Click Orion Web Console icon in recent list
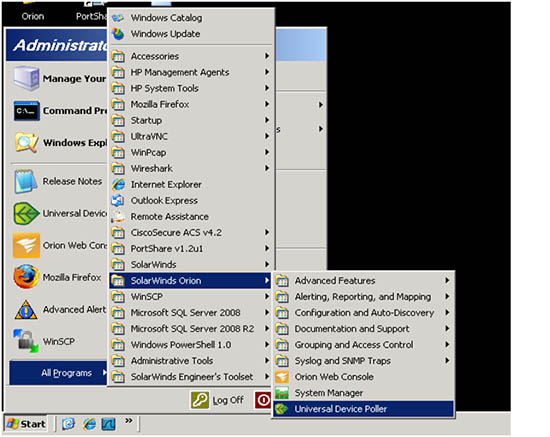The width and height of the screenshot is (550, 437). point(26,245)
